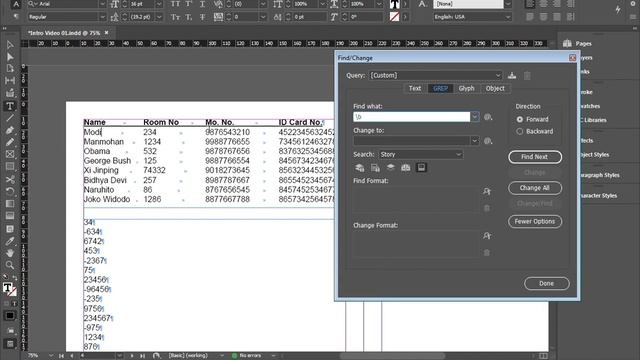Screen dimensions: 640x360
Task: Expand Change to history dropdown
Action: 475,141
